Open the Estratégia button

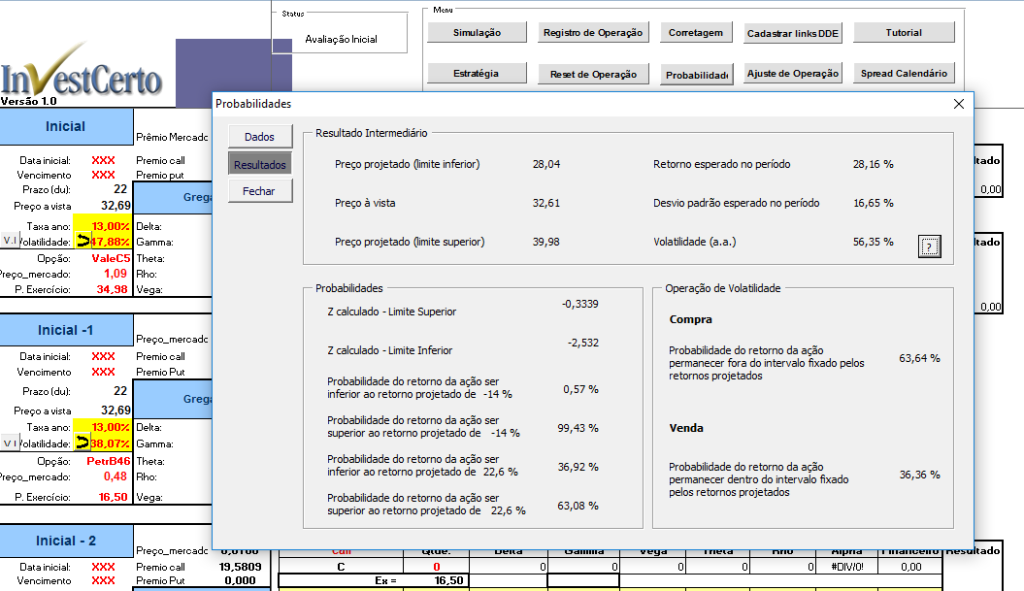pyautogui.click(x=476, y=73)
